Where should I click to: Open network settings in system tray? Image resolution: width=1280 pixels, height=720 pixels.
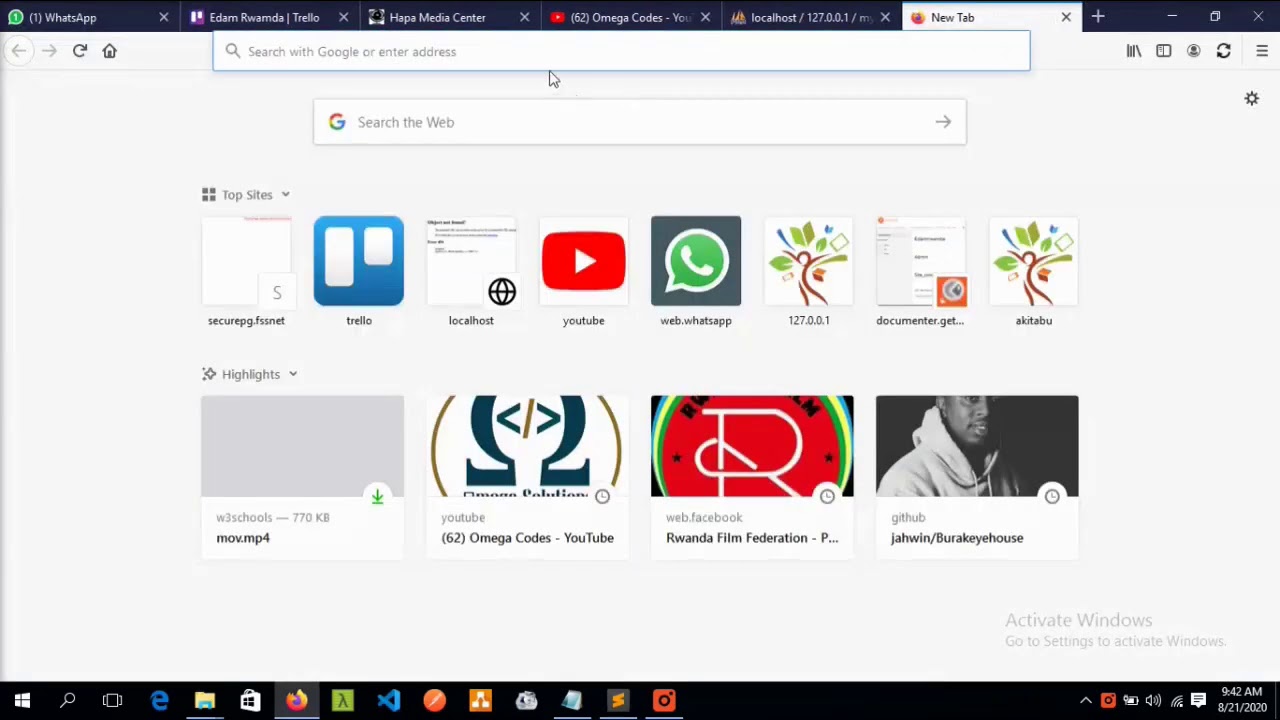click(1177, 701)
